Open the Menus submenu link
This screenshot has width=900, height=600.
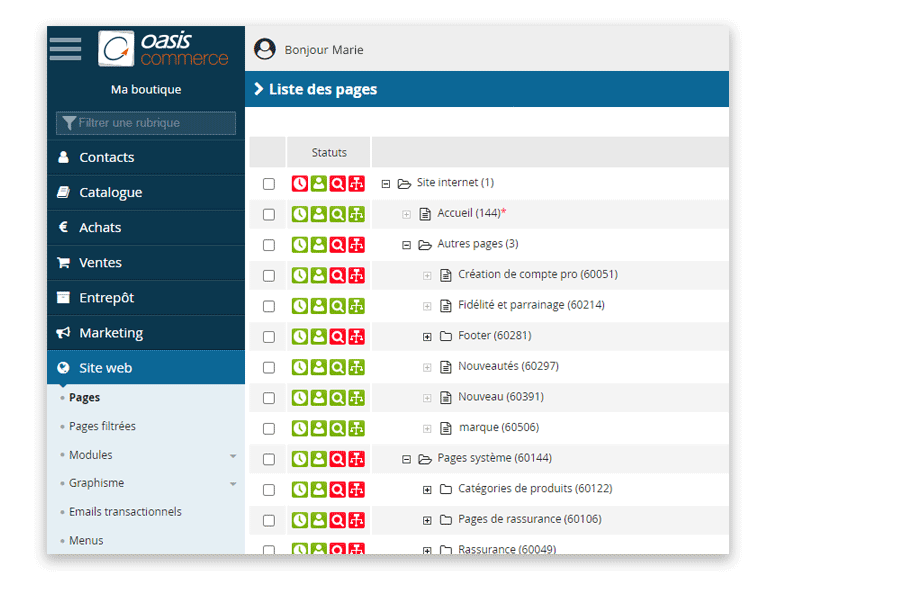(x=86, y=540)
